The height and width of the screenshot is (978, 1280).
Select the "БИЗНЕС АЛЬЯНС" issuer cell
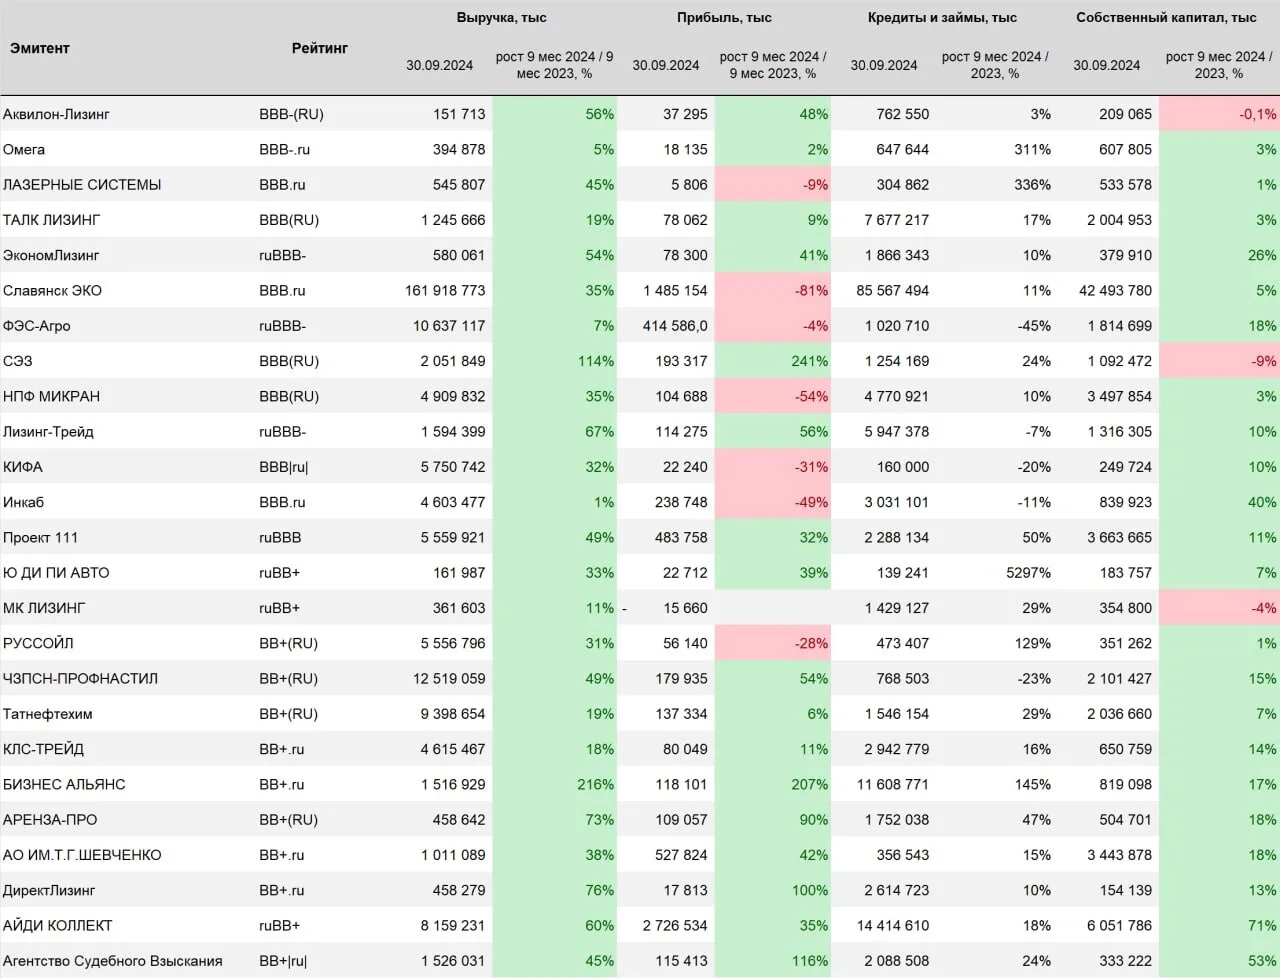pyautogui.click(x=64, y=784)
